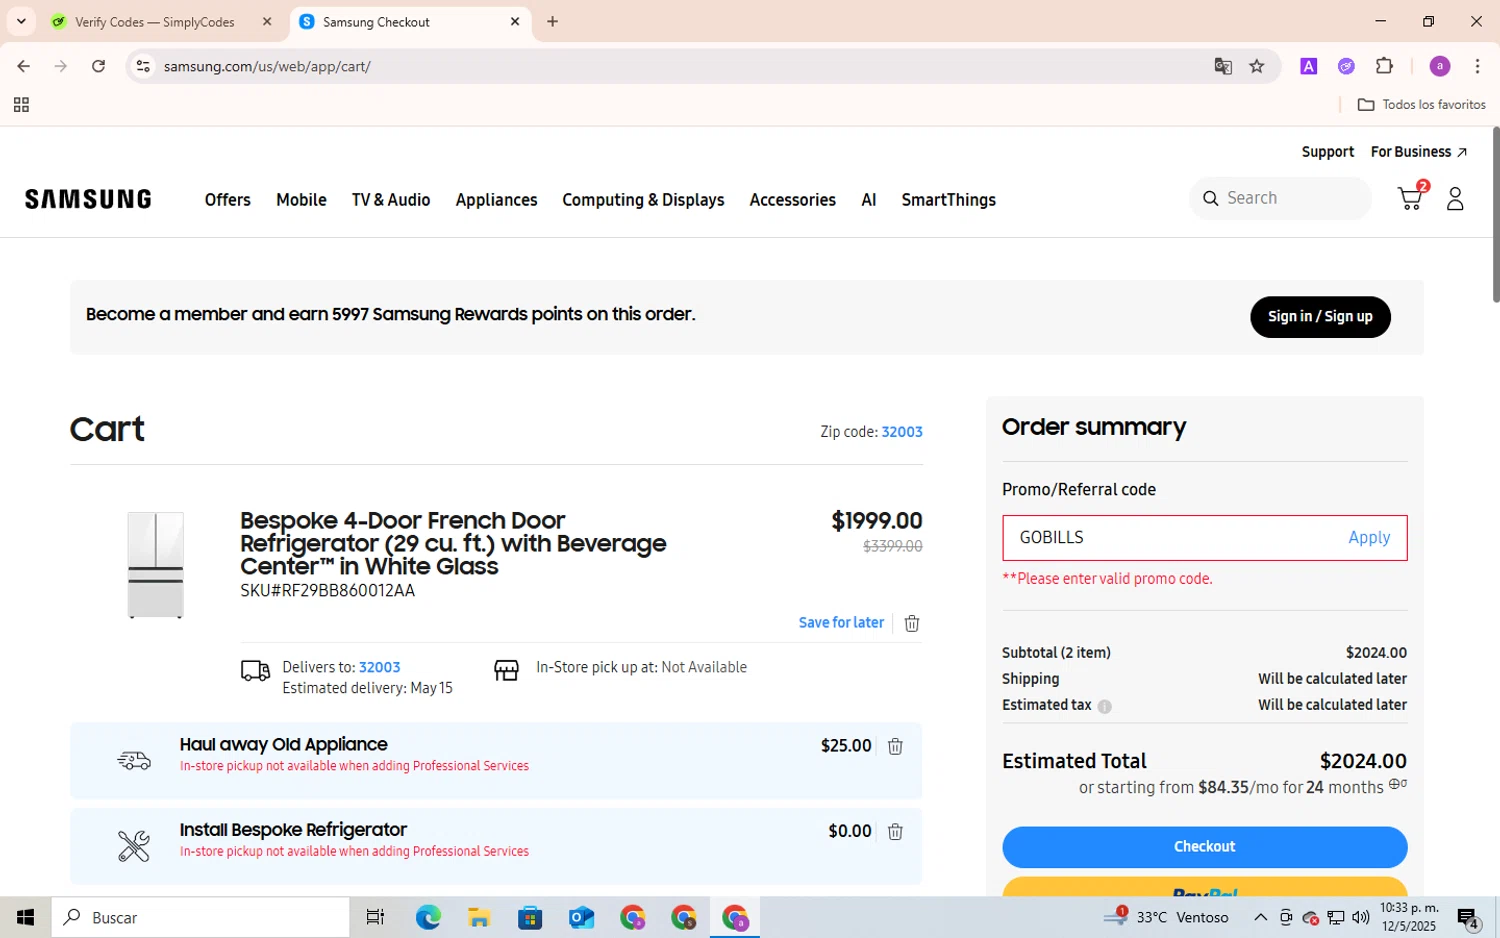
Task: Open Microsoft Edge from taskbar
Action: (428, 917)
